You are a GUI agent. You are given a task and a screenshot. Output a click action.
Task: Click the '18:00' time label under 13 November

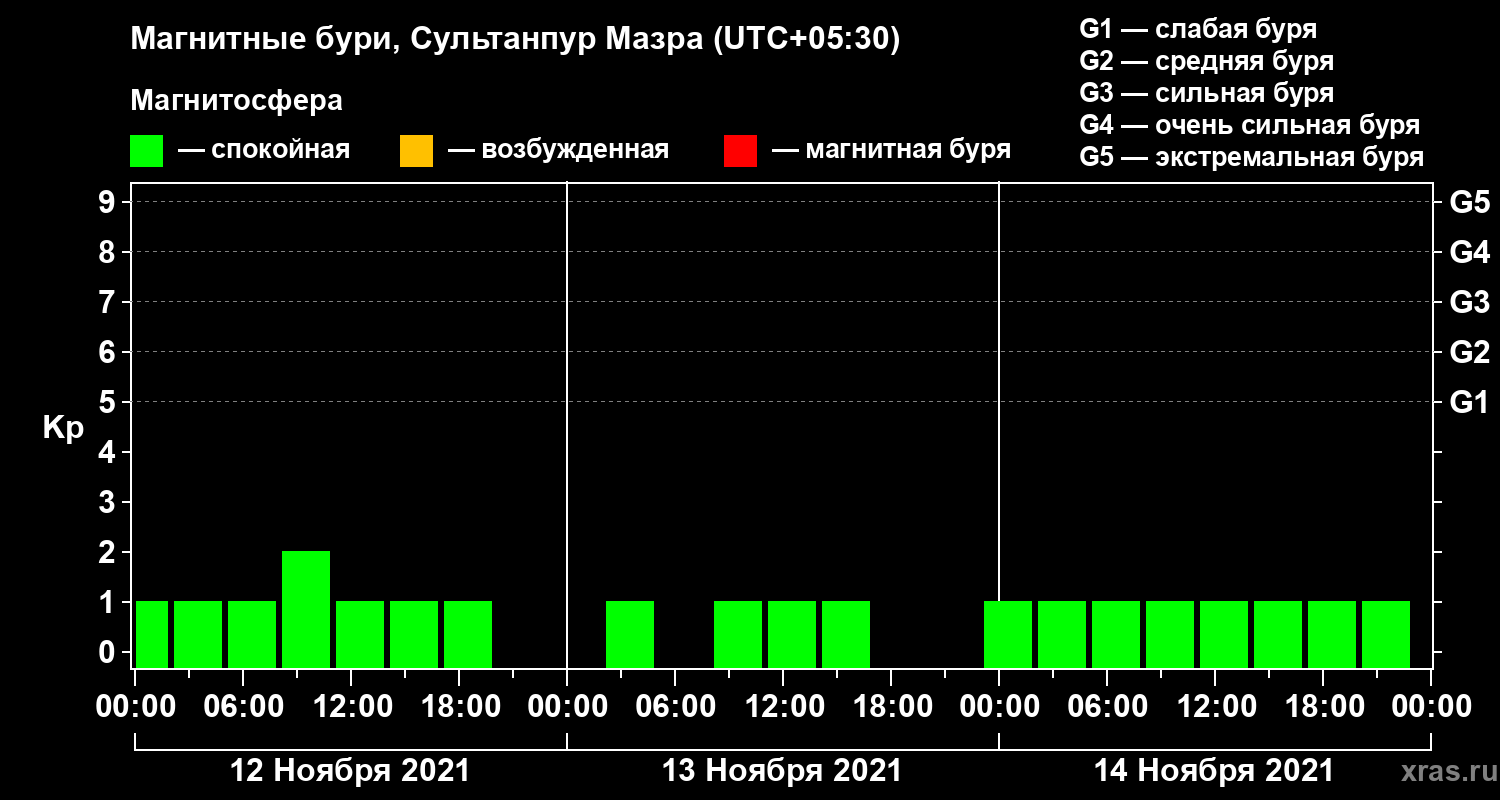tap(891, 707)
